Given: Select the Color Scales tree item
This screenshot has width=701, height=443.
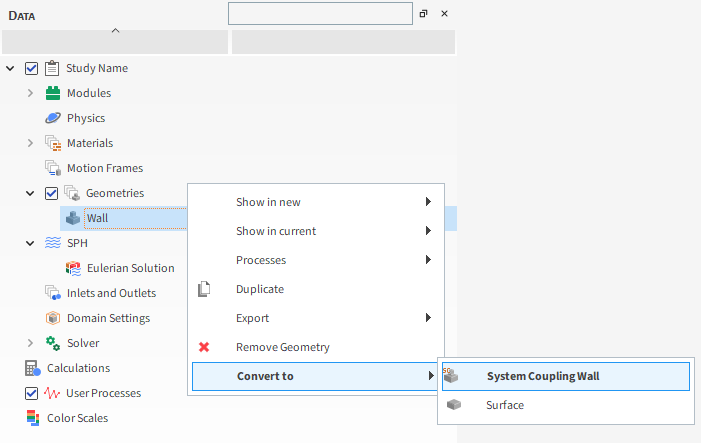Looking at the screenshot, I should [x=77, y=418].
